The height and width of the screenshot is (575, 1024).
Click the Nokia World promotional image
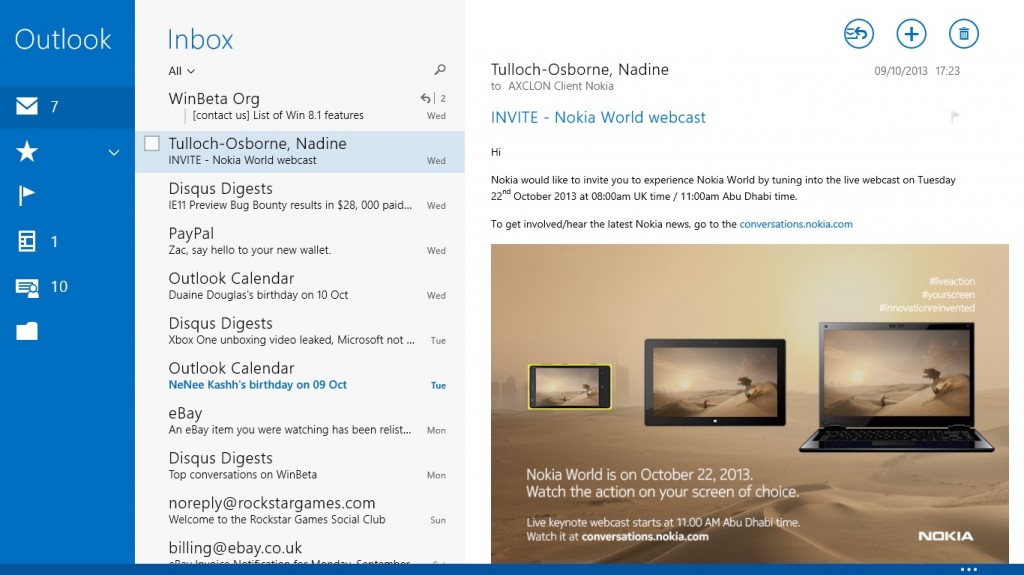[750, 404]
